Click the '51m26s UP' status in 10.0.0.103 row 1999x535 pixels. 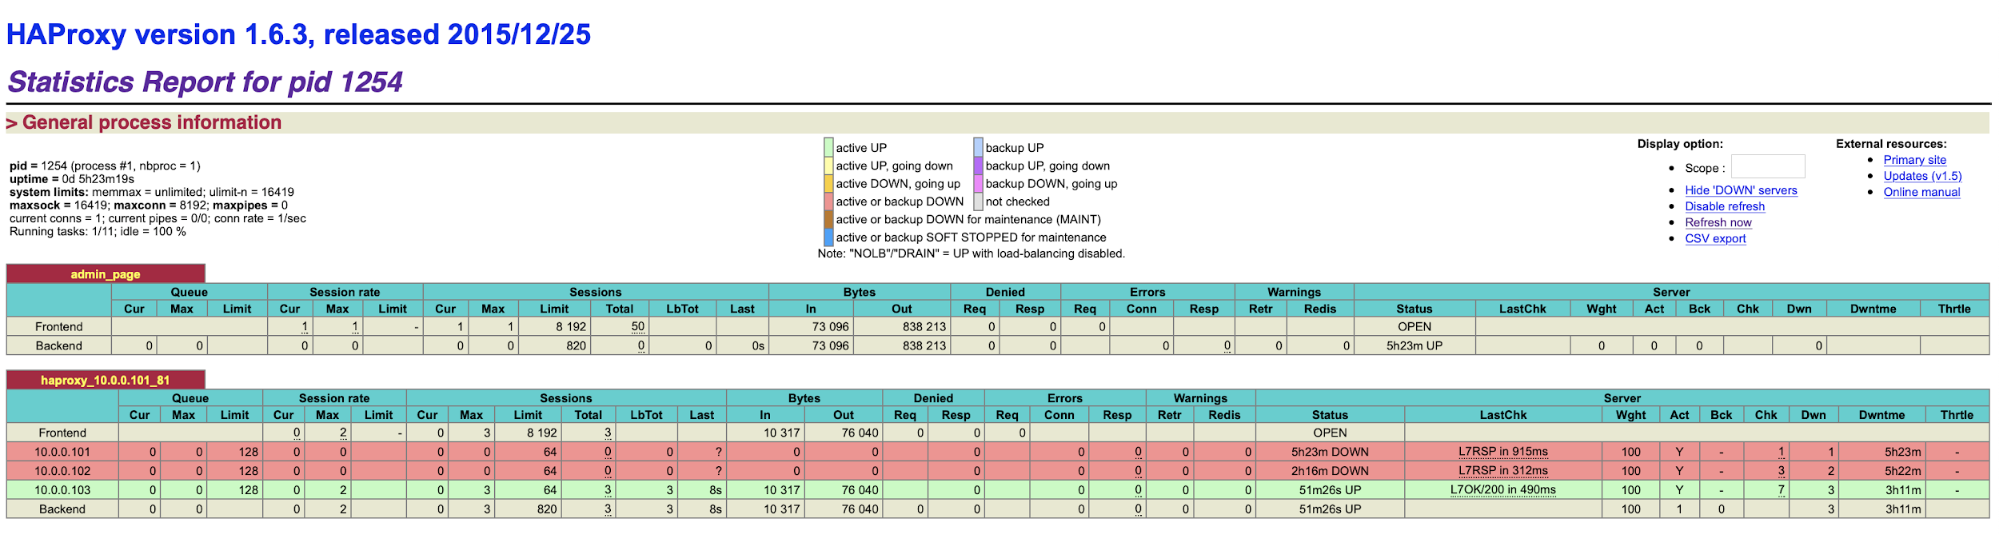point(1329,490)
